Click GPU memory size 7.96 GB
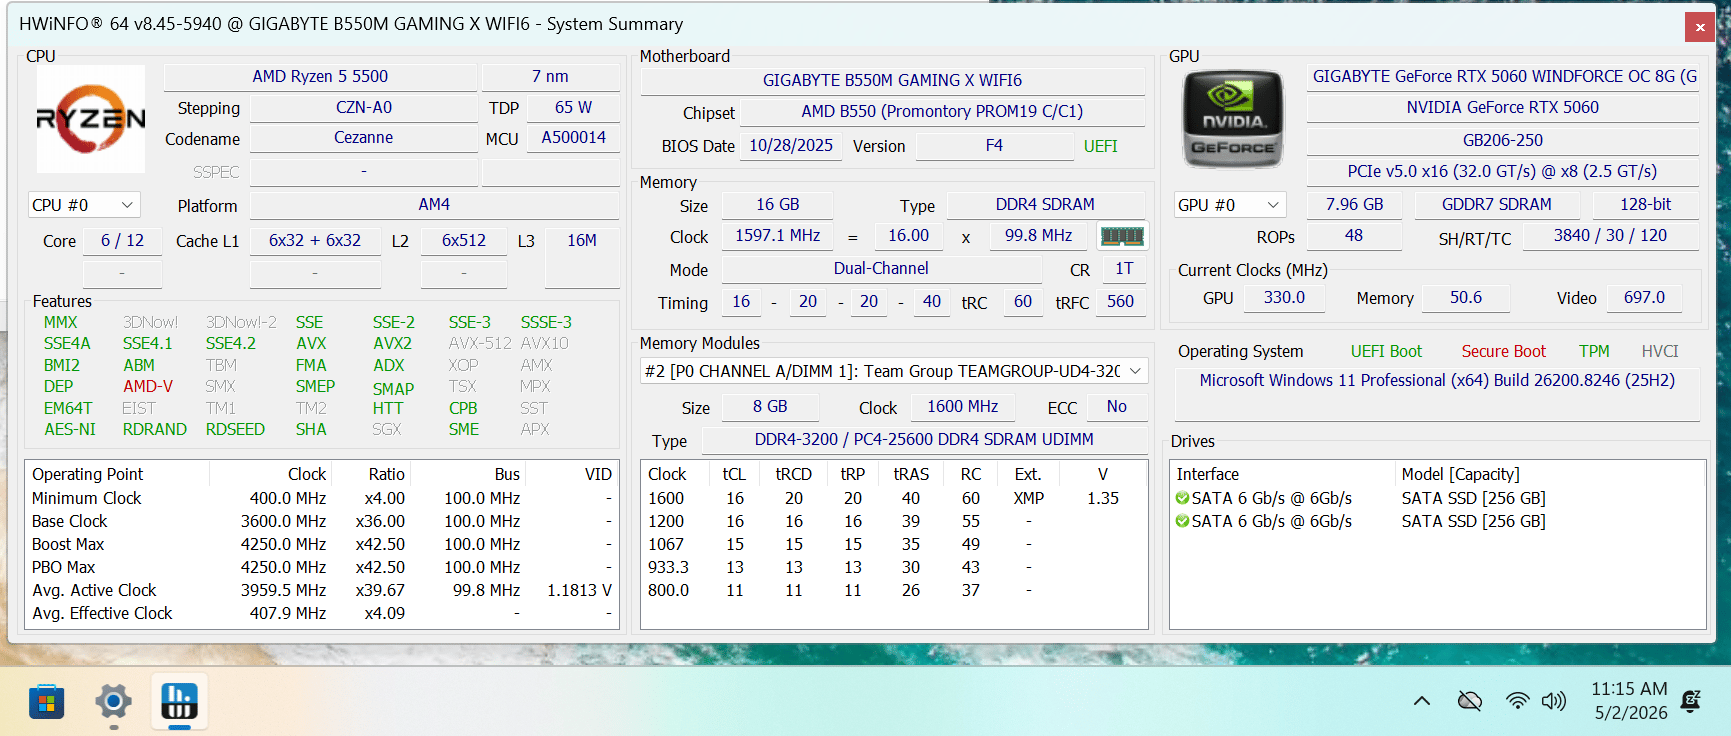 [1354, 205]
